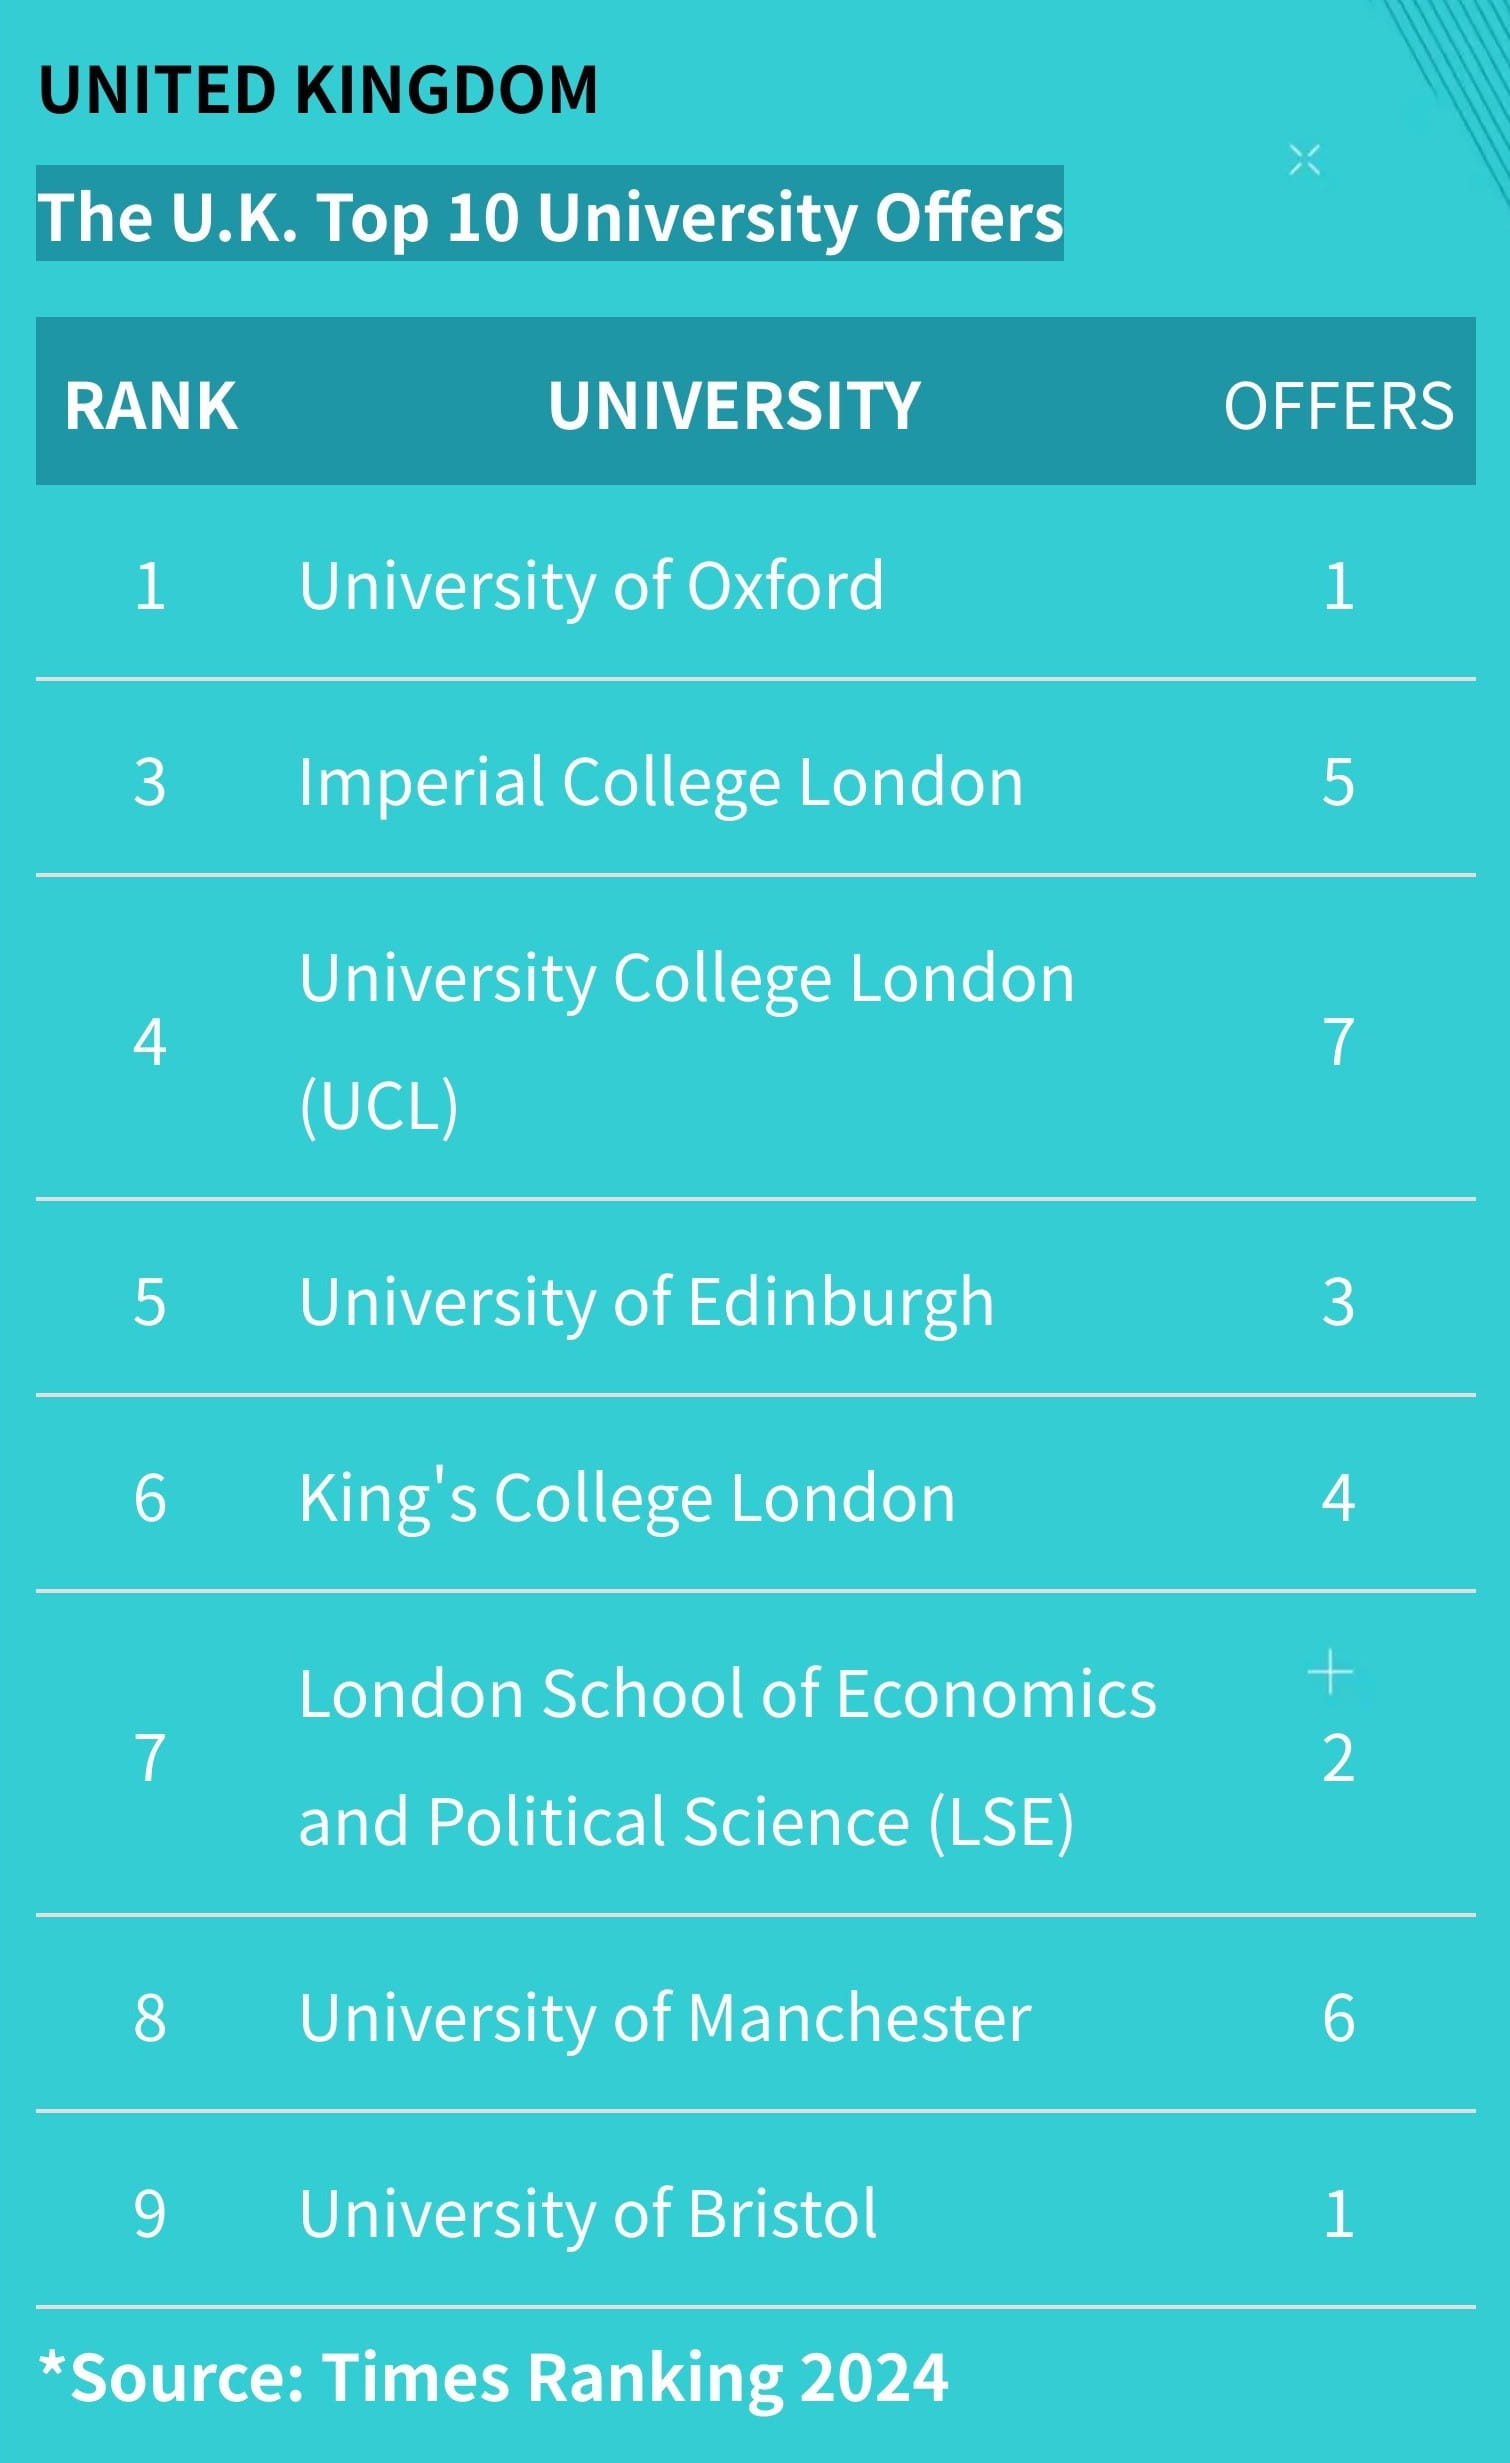The height and width of the screenshot is (2463, 1510).
Task: Click the OFFERS column header
Action: point(1338,406)
